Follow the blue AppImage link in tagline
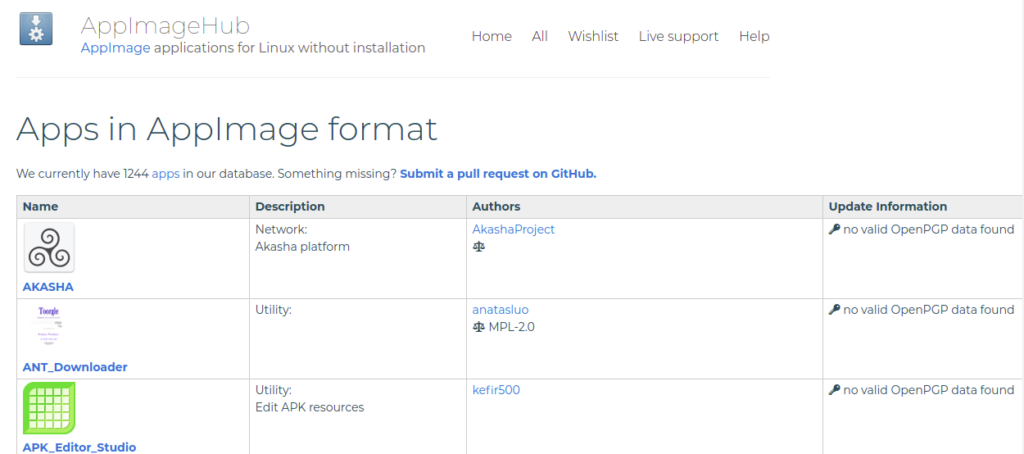Viewport: 1024px width, 454px height. point(115,48)
